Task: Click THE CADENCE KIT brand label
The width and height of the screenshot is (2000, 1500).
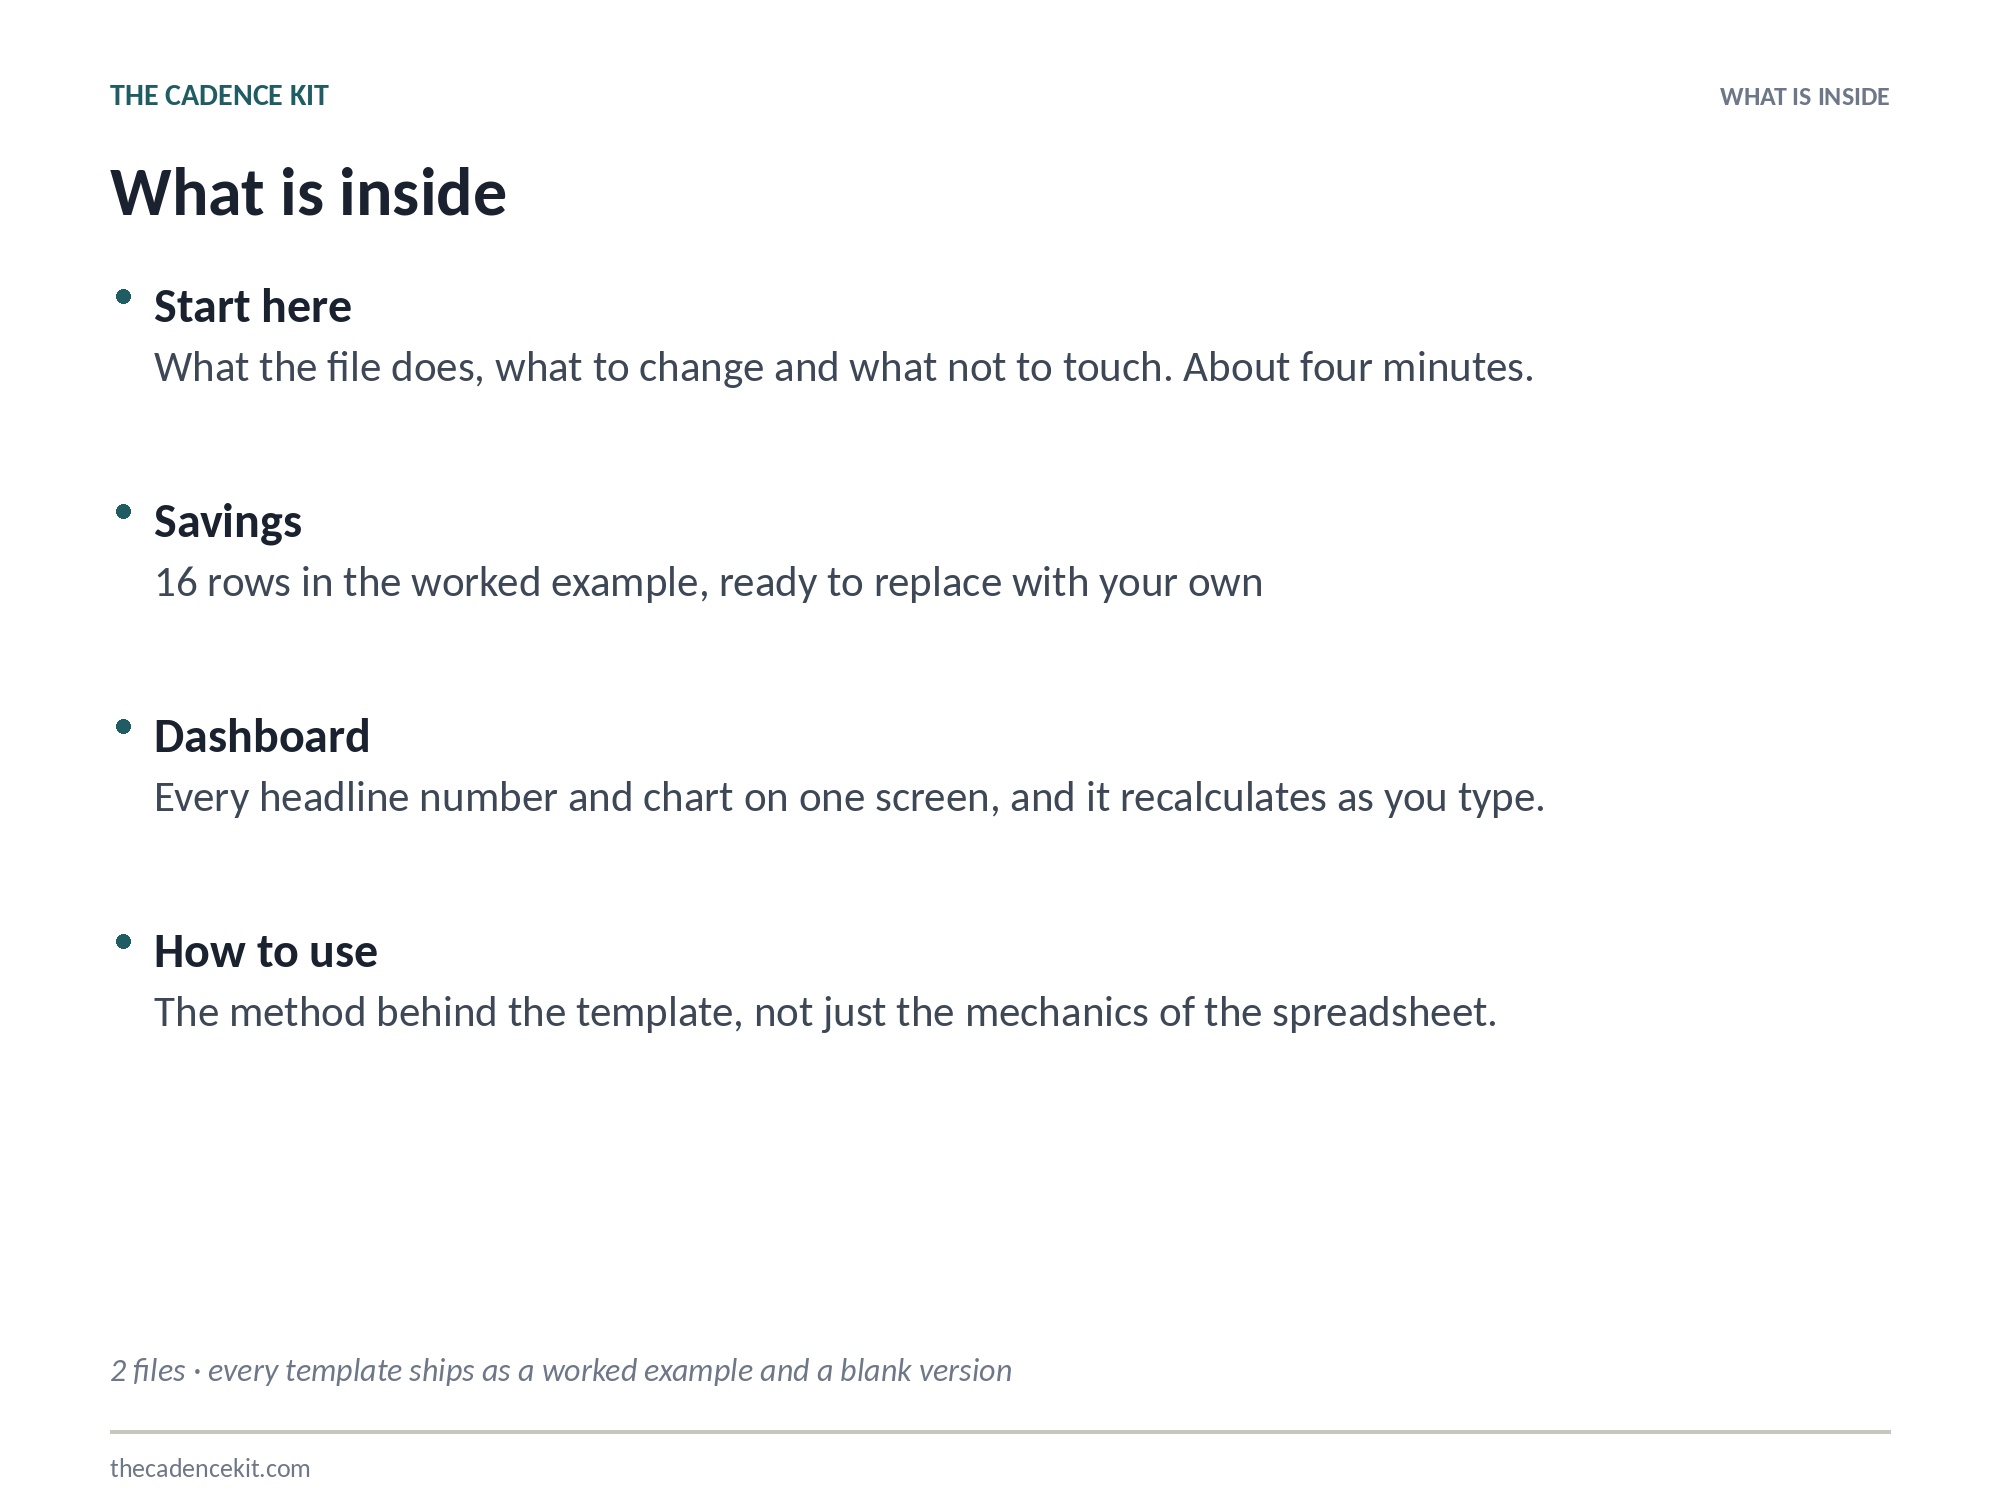Action: (219, 96)
